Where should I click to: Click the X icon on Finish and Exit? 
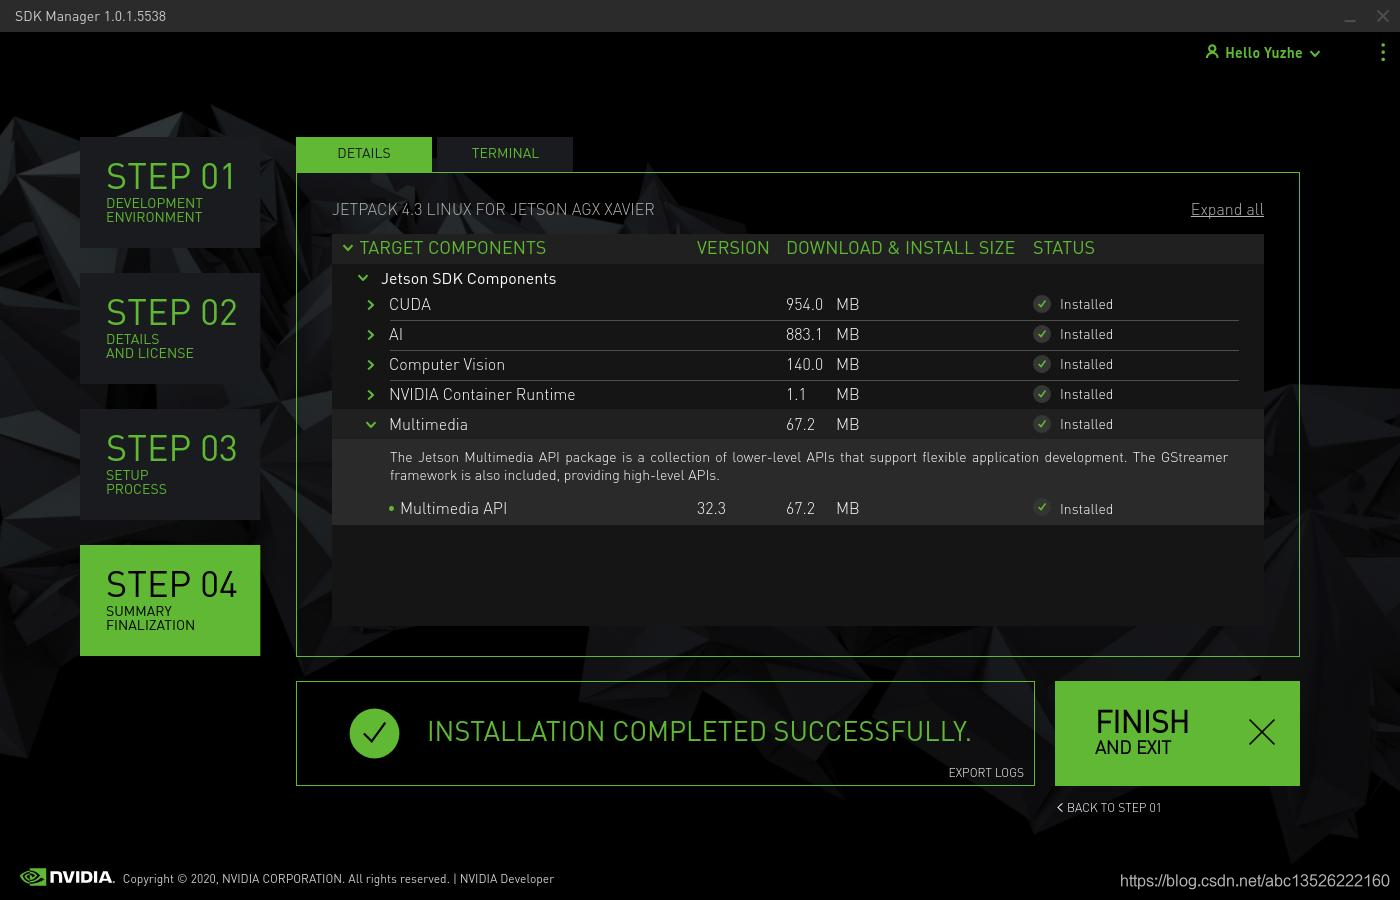1262,732
